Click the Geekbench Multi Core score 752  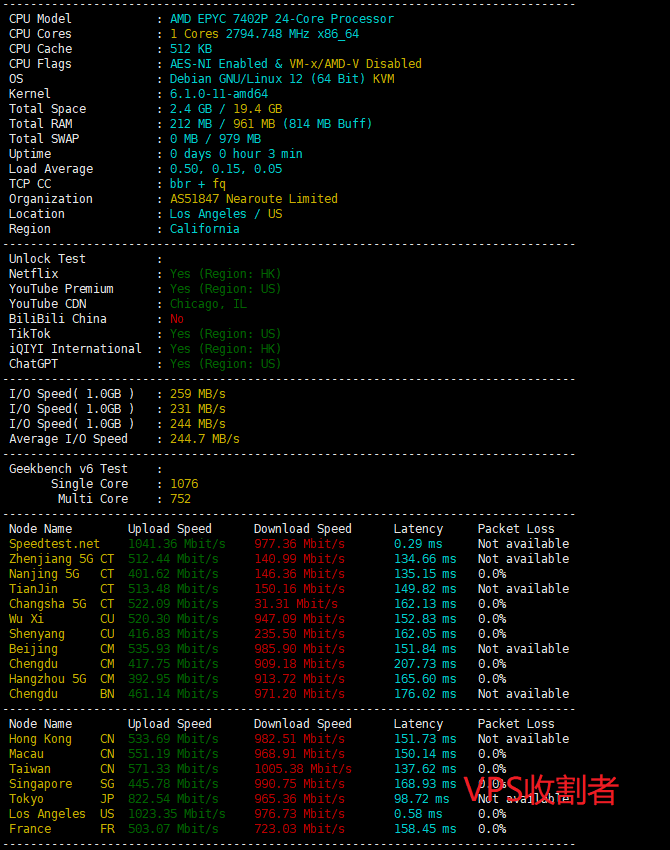point(180,499)
